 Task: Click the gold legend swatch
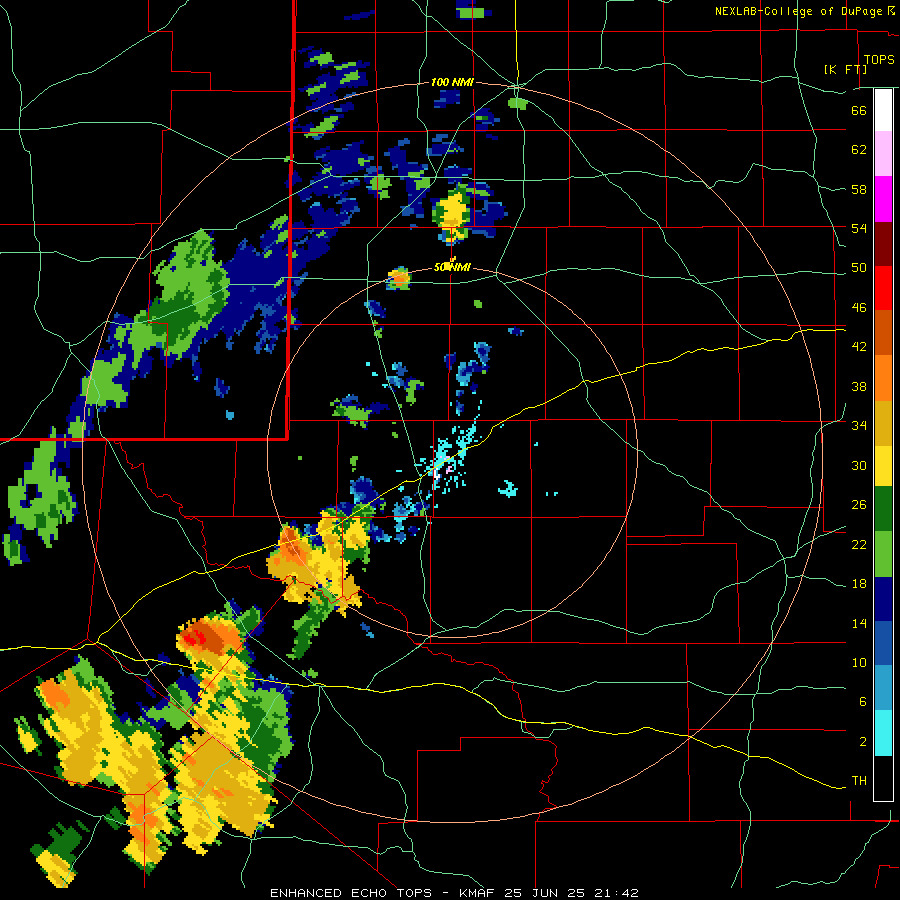tap(883, 423)
